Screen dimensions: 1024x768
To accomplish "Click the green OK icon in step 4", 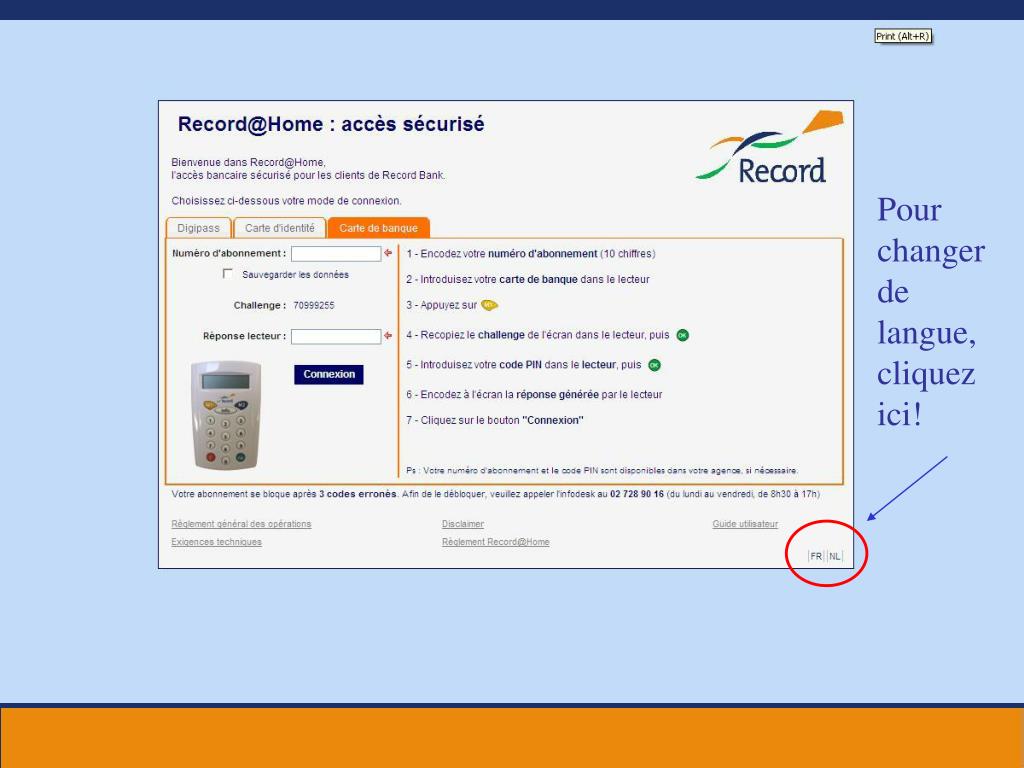I will [682, 335].
